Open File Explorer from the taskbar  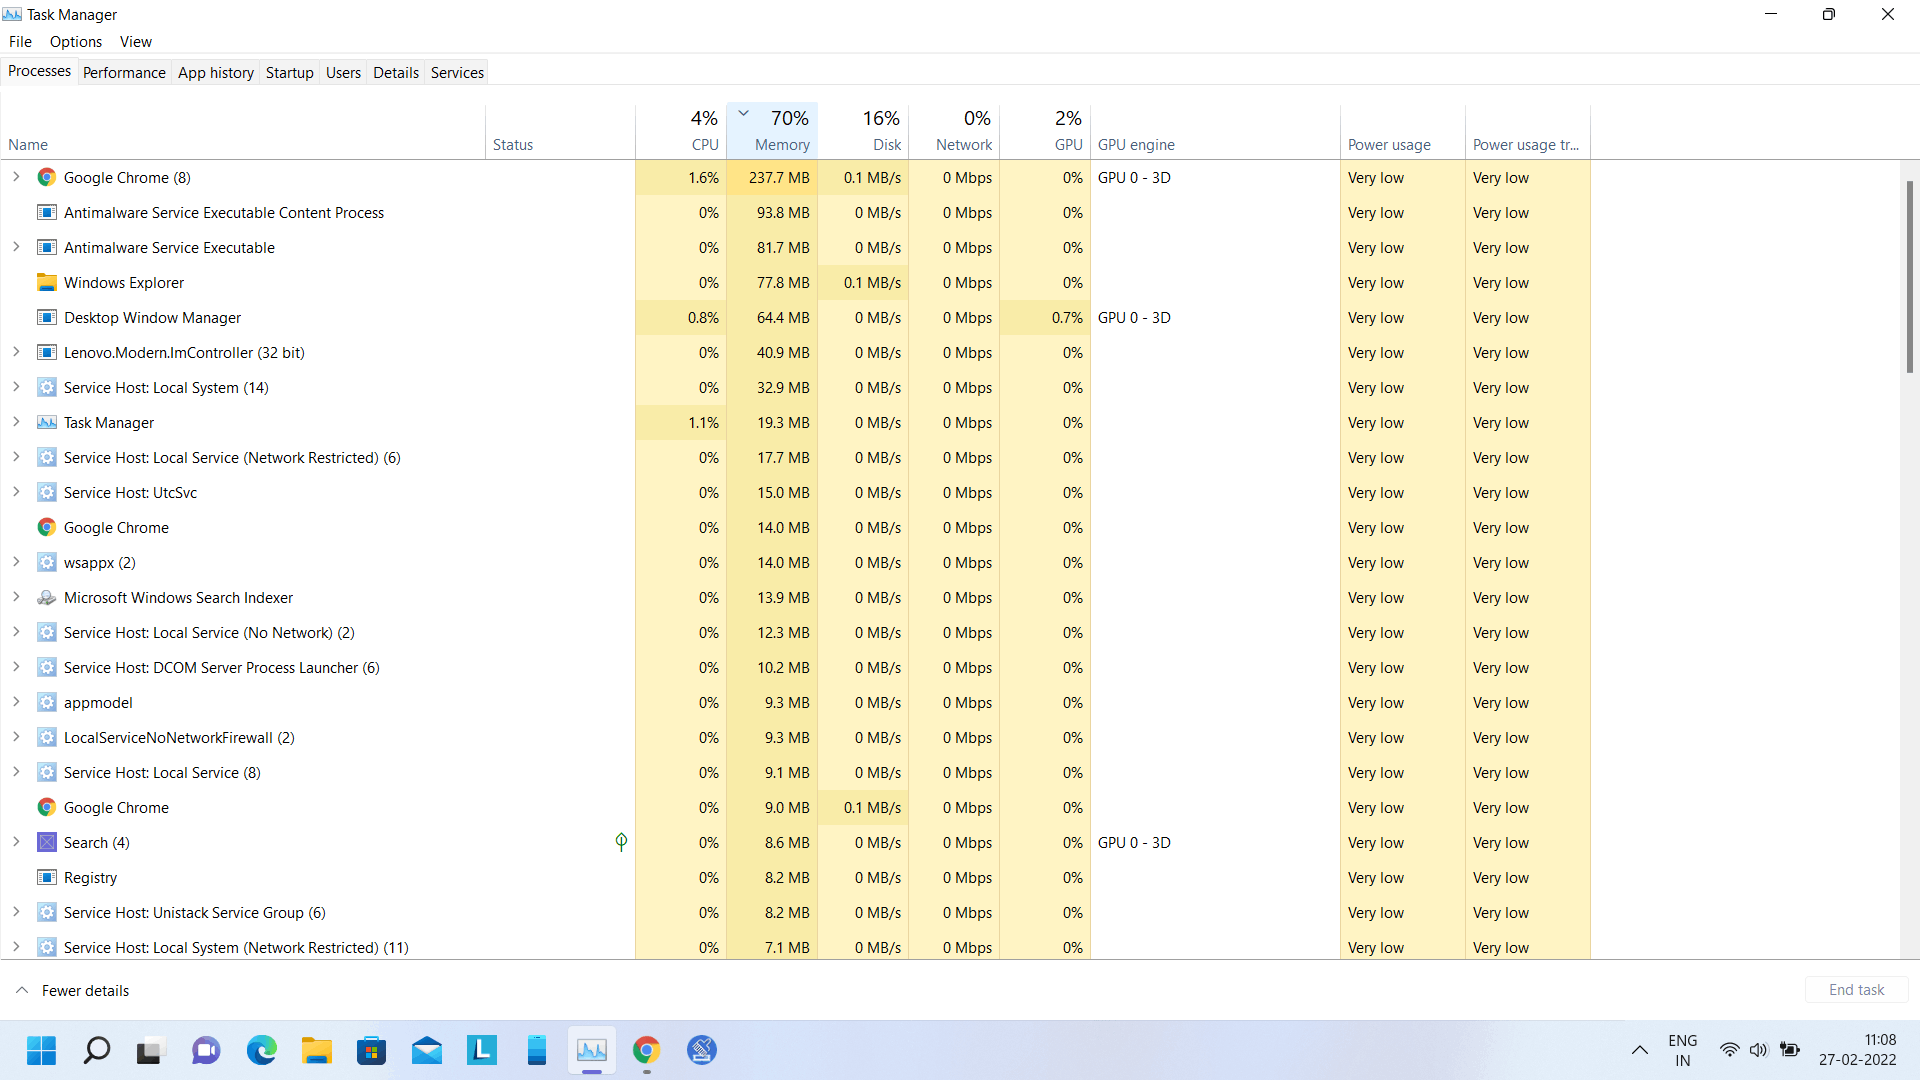(x=317, y=1050)
